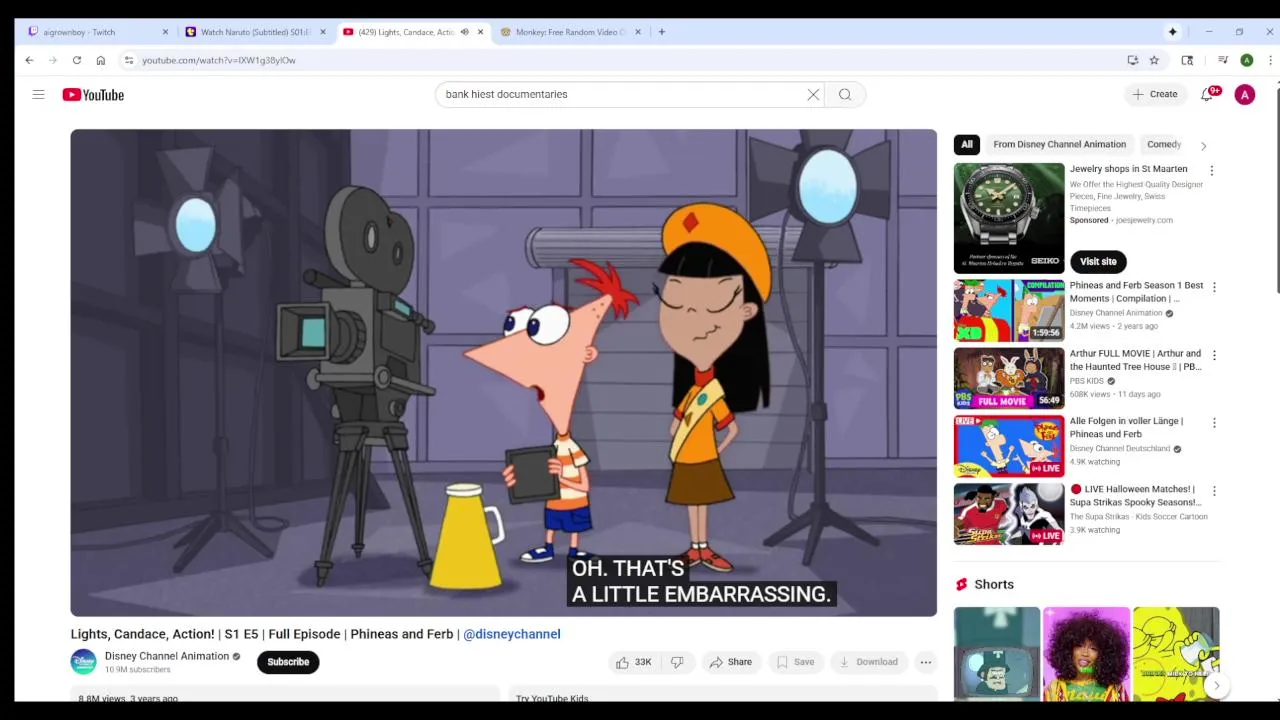The height and width of the screenshot is (720, 1280).
Task: Show more filter chips with arrow
Action: pos(1203,146)
